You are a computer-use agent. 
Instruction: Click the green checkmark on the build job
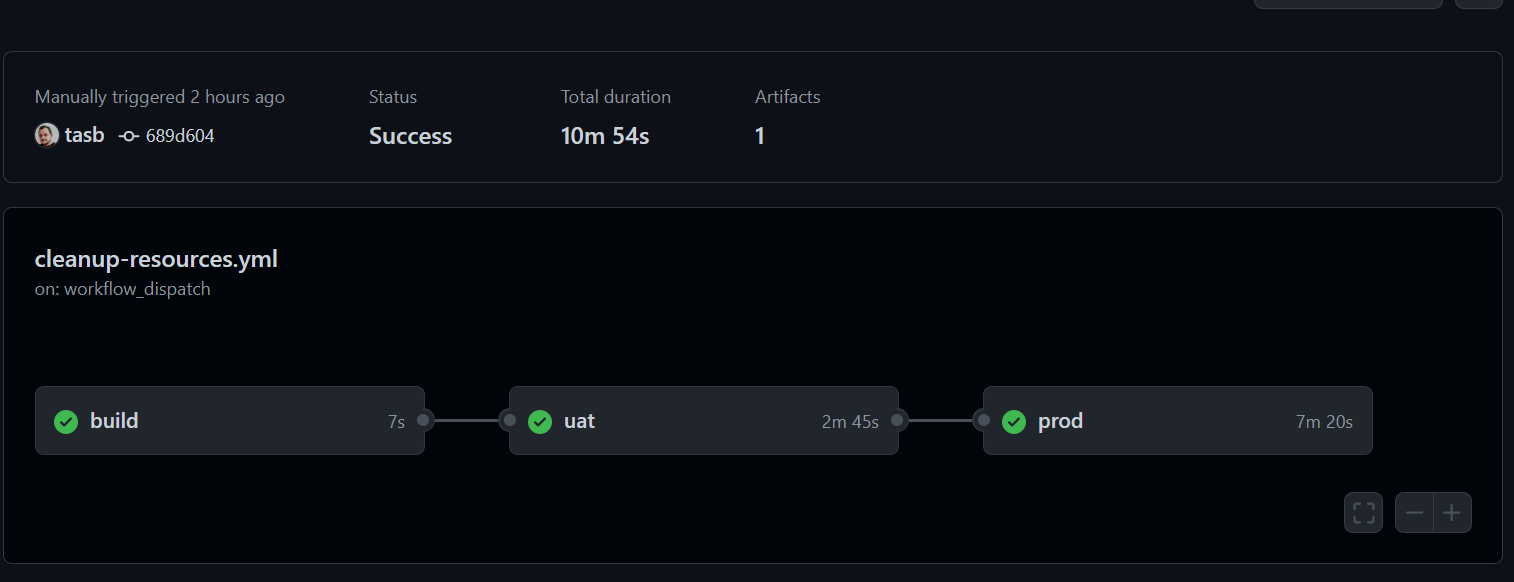65,421
